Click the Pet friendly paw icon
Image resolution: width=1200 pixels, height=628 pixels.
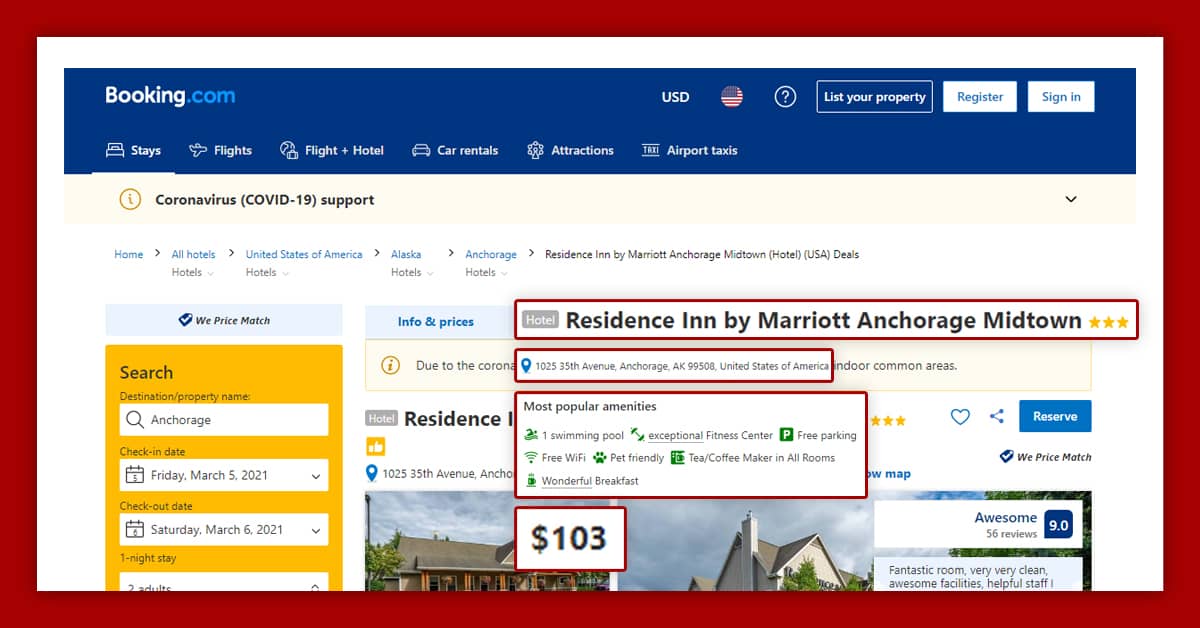click(x=599, y=458)
